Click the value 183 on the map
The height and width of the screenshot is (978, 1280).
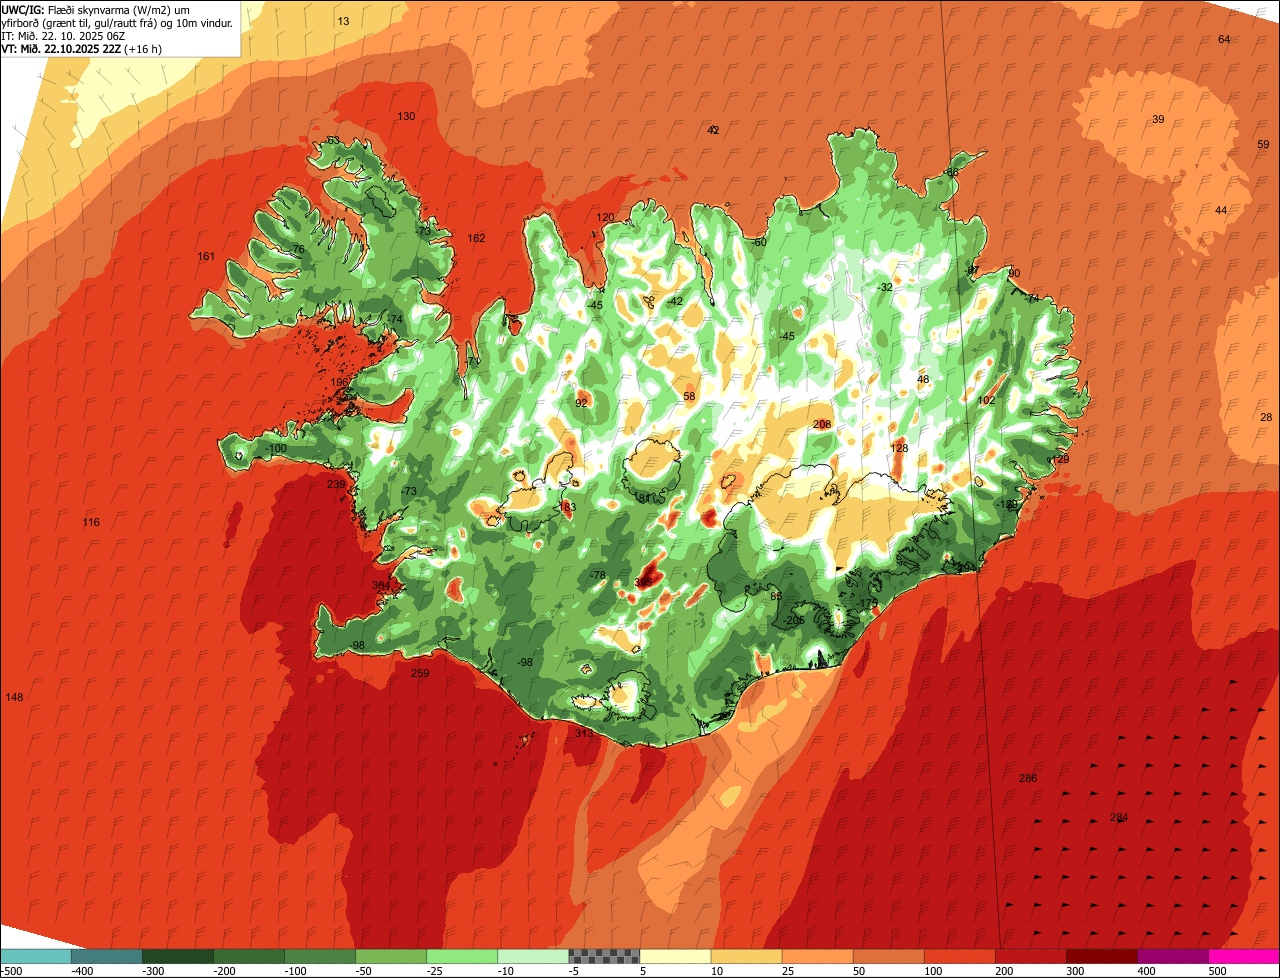pyautogui.click(x=568, y=508)
